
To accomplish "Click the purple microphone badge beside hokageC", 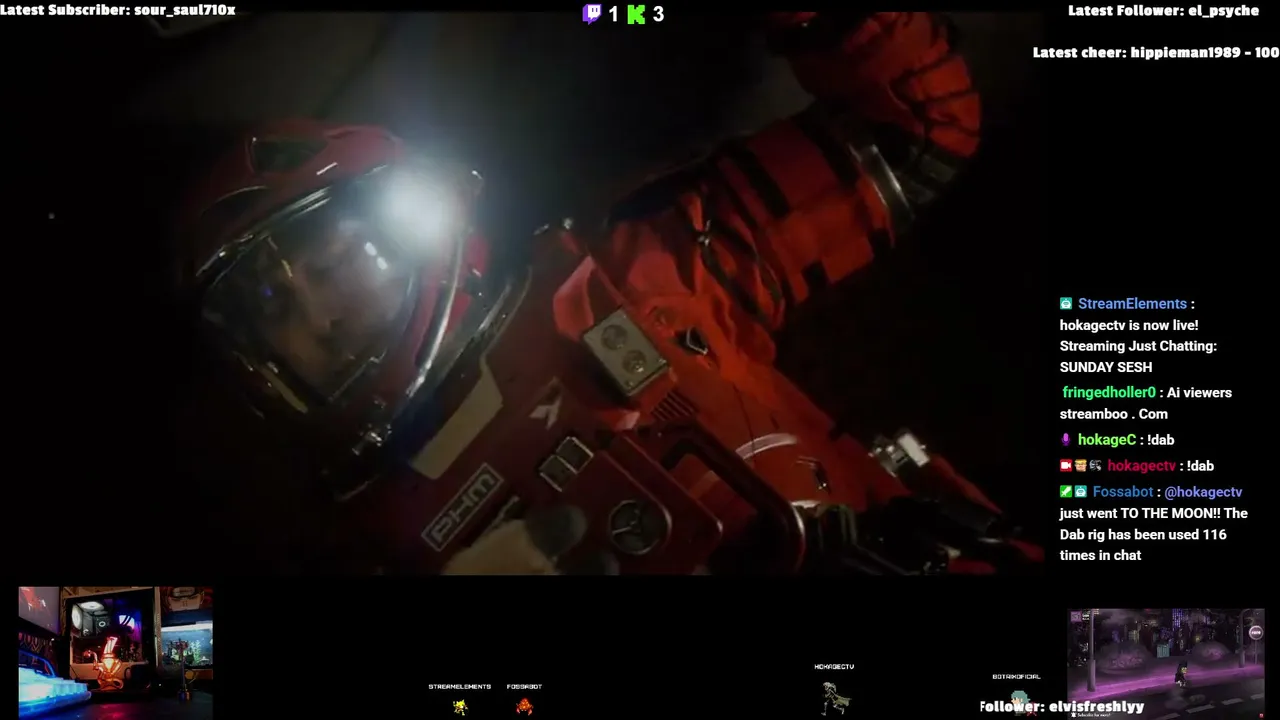I will pyautogui.click(x=1066, y=440).
